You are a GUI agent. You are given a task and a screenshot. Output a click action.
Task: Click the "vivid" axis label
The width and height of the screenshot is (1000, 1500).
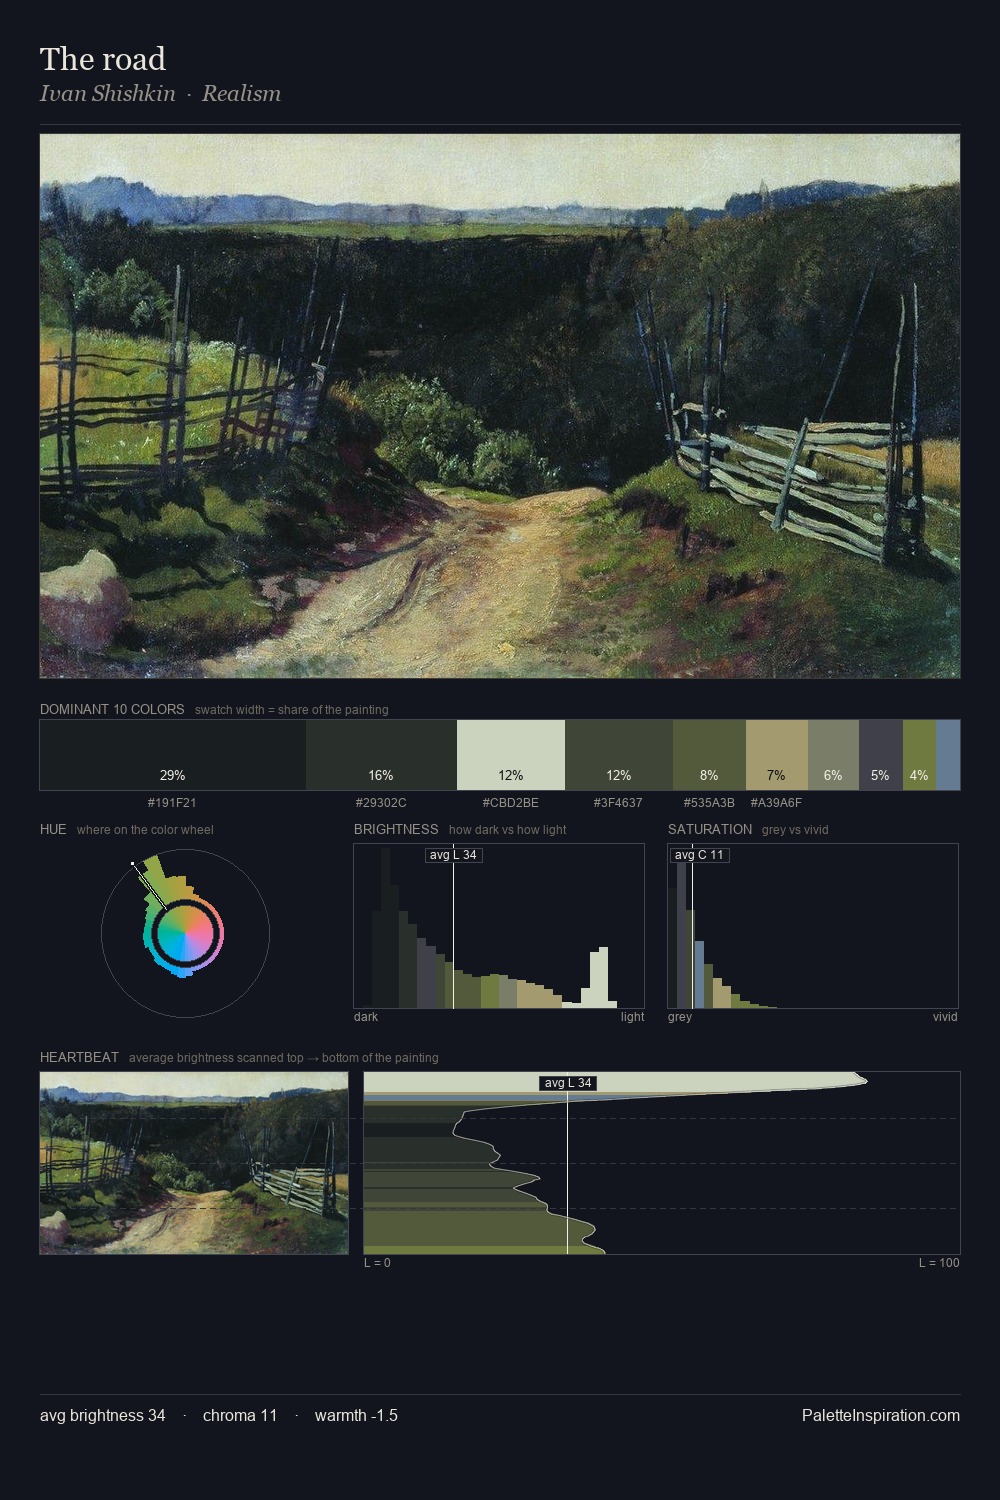(x=945, y=1017)
